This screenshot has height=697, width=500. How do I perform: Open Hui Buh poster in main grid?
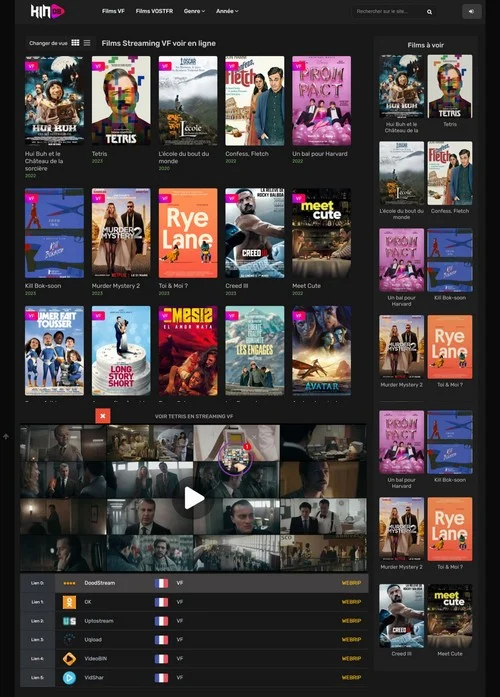pos(54,100)
